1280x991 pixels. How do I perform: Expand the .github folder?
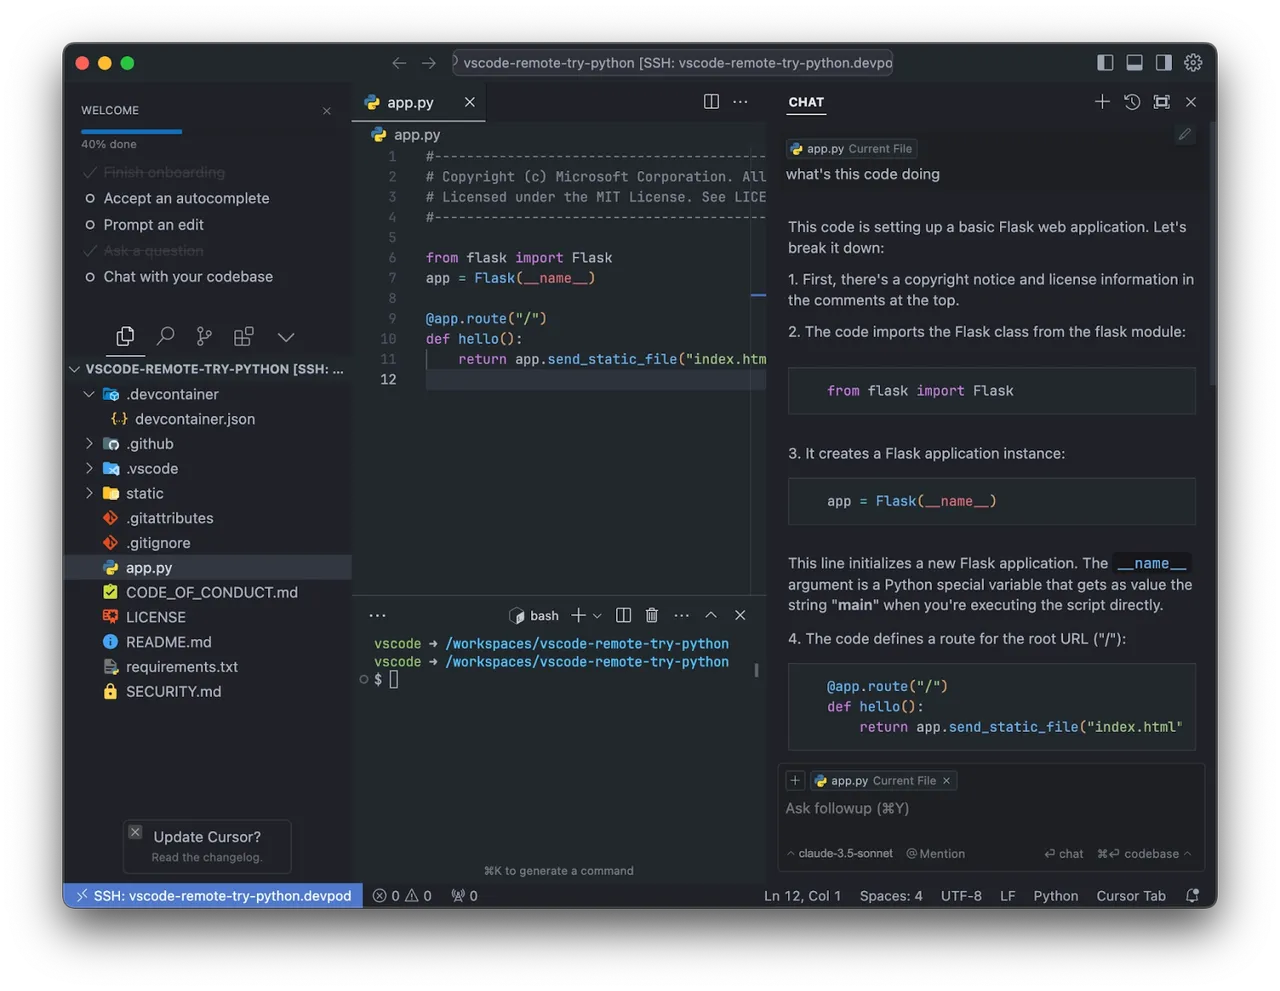(89, 444)
